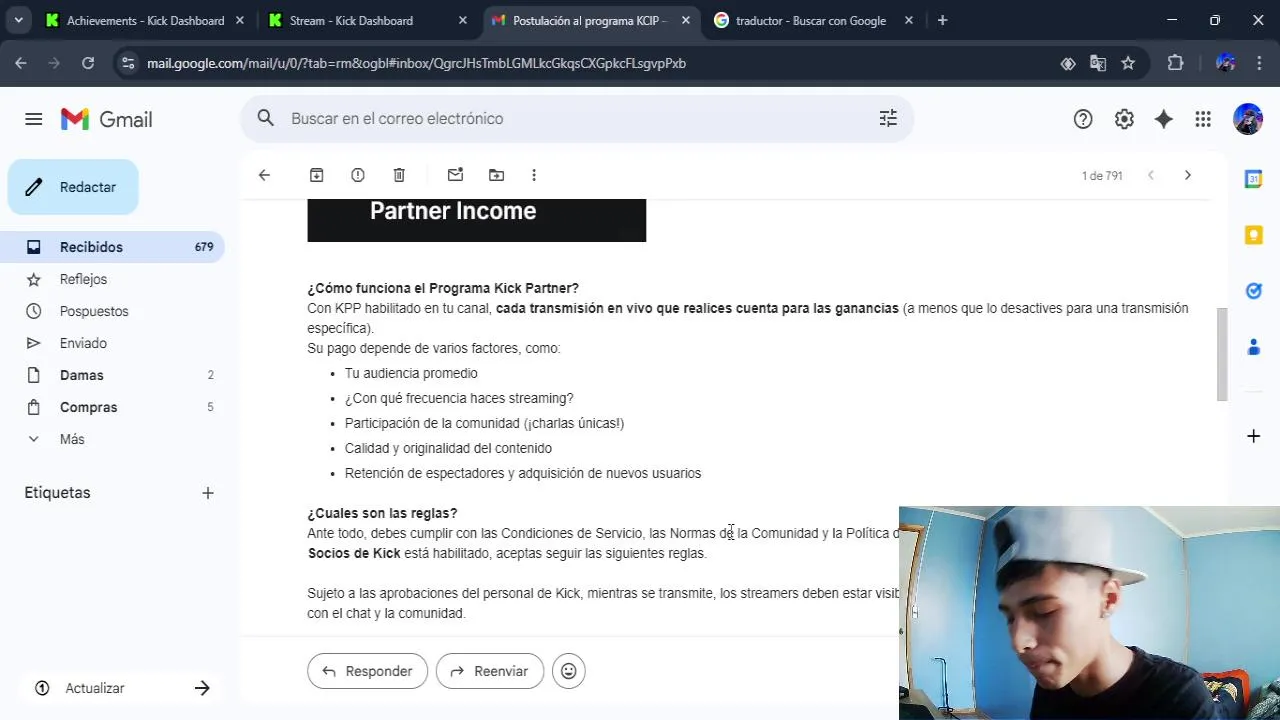The width and height of the screenshot is (1280, 720).
Task: Get add-ons plus icon in side panel
Action: pyautogui.click(x=1253, y=436)
